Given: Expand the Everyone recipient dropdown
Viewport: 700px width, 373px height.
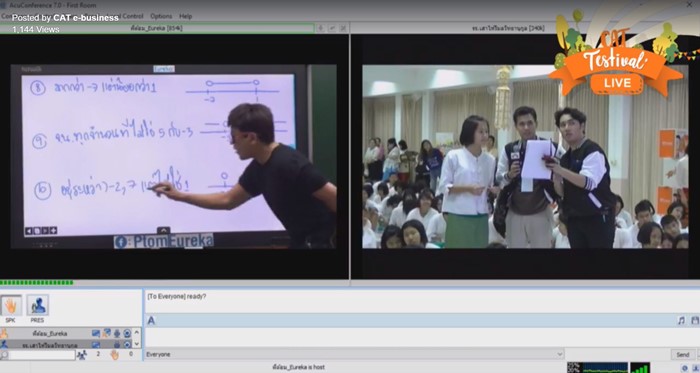Looking at the screenshot, I should point(559,354).
